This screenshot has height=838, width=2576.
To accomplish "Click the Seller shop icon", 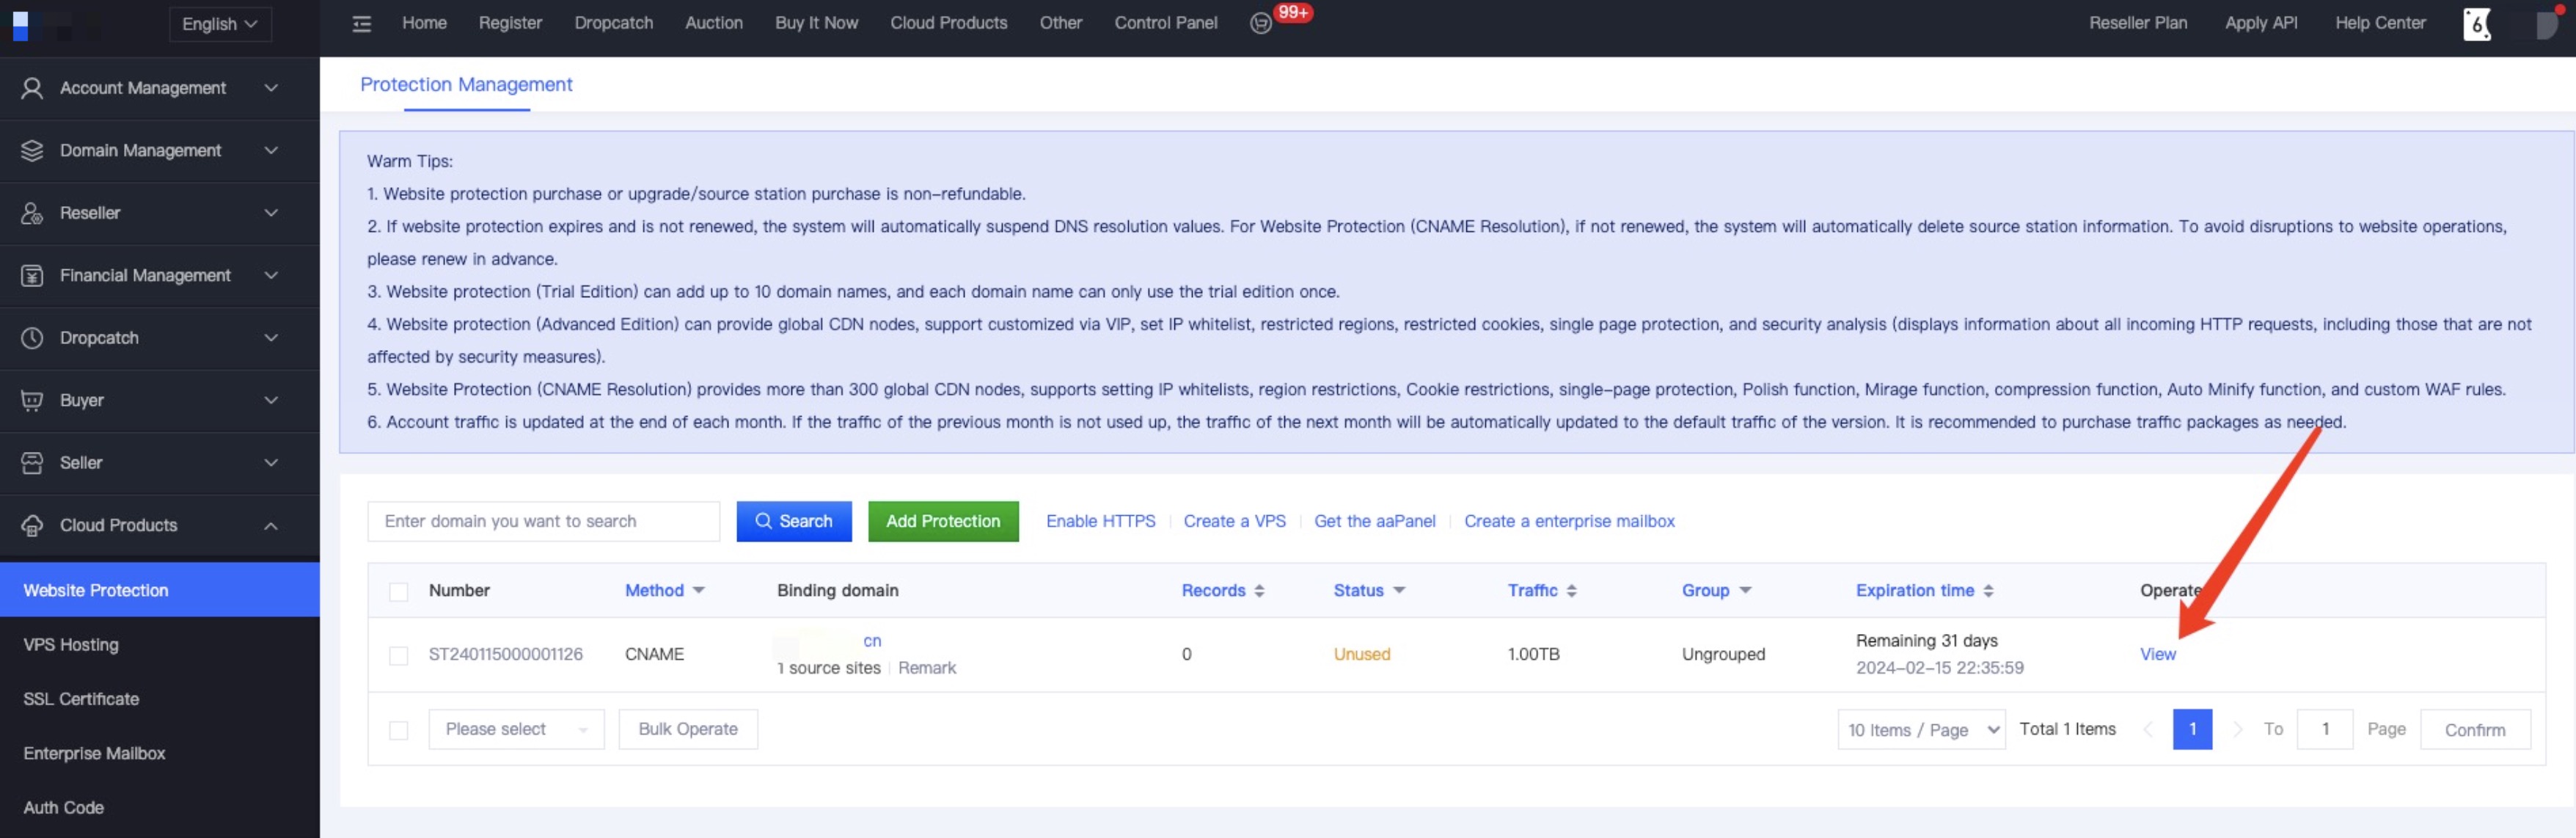I will 32,463.
